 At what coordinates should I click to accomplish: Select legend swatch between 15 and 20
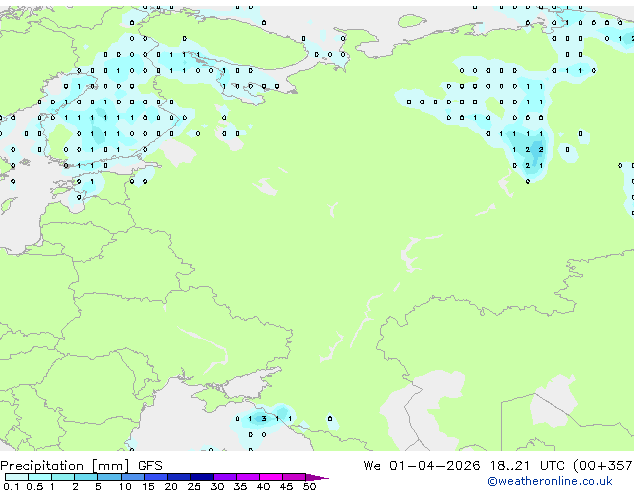(x=156, y=477)
